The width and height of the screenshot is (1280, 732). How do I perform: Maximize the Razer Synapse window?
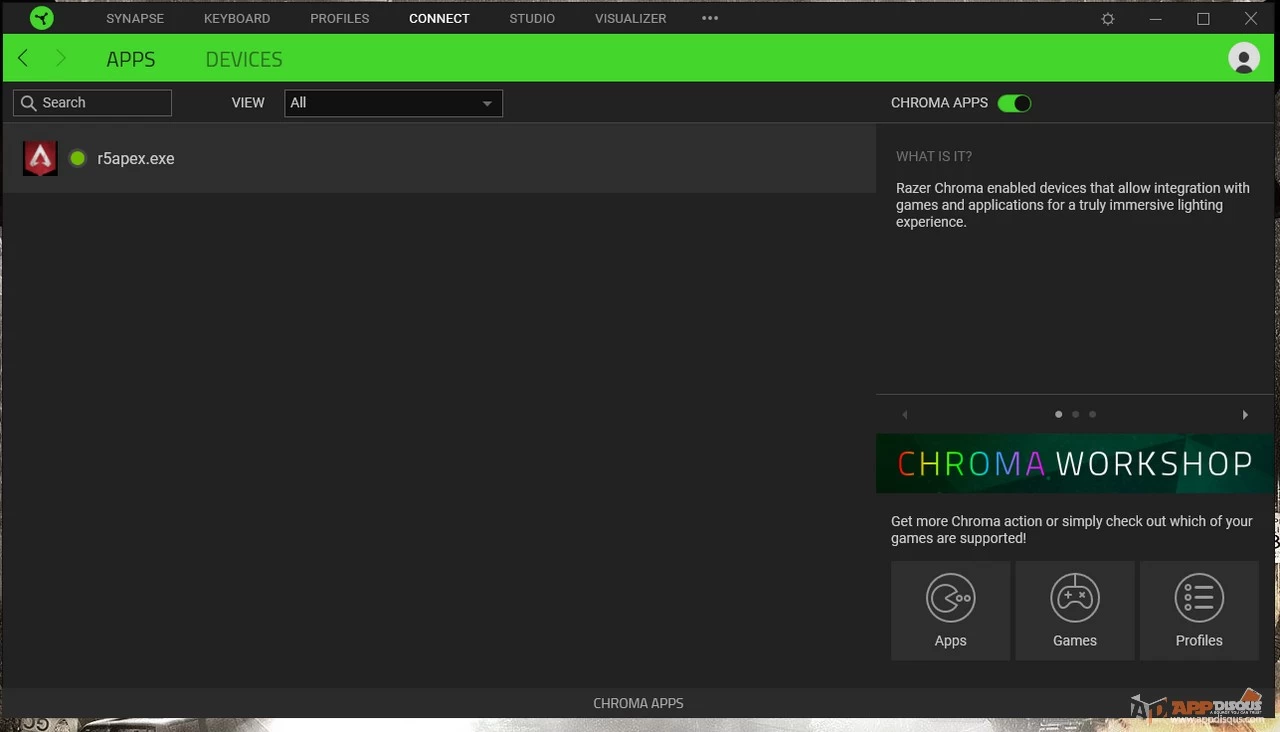tap(1203, 18)
